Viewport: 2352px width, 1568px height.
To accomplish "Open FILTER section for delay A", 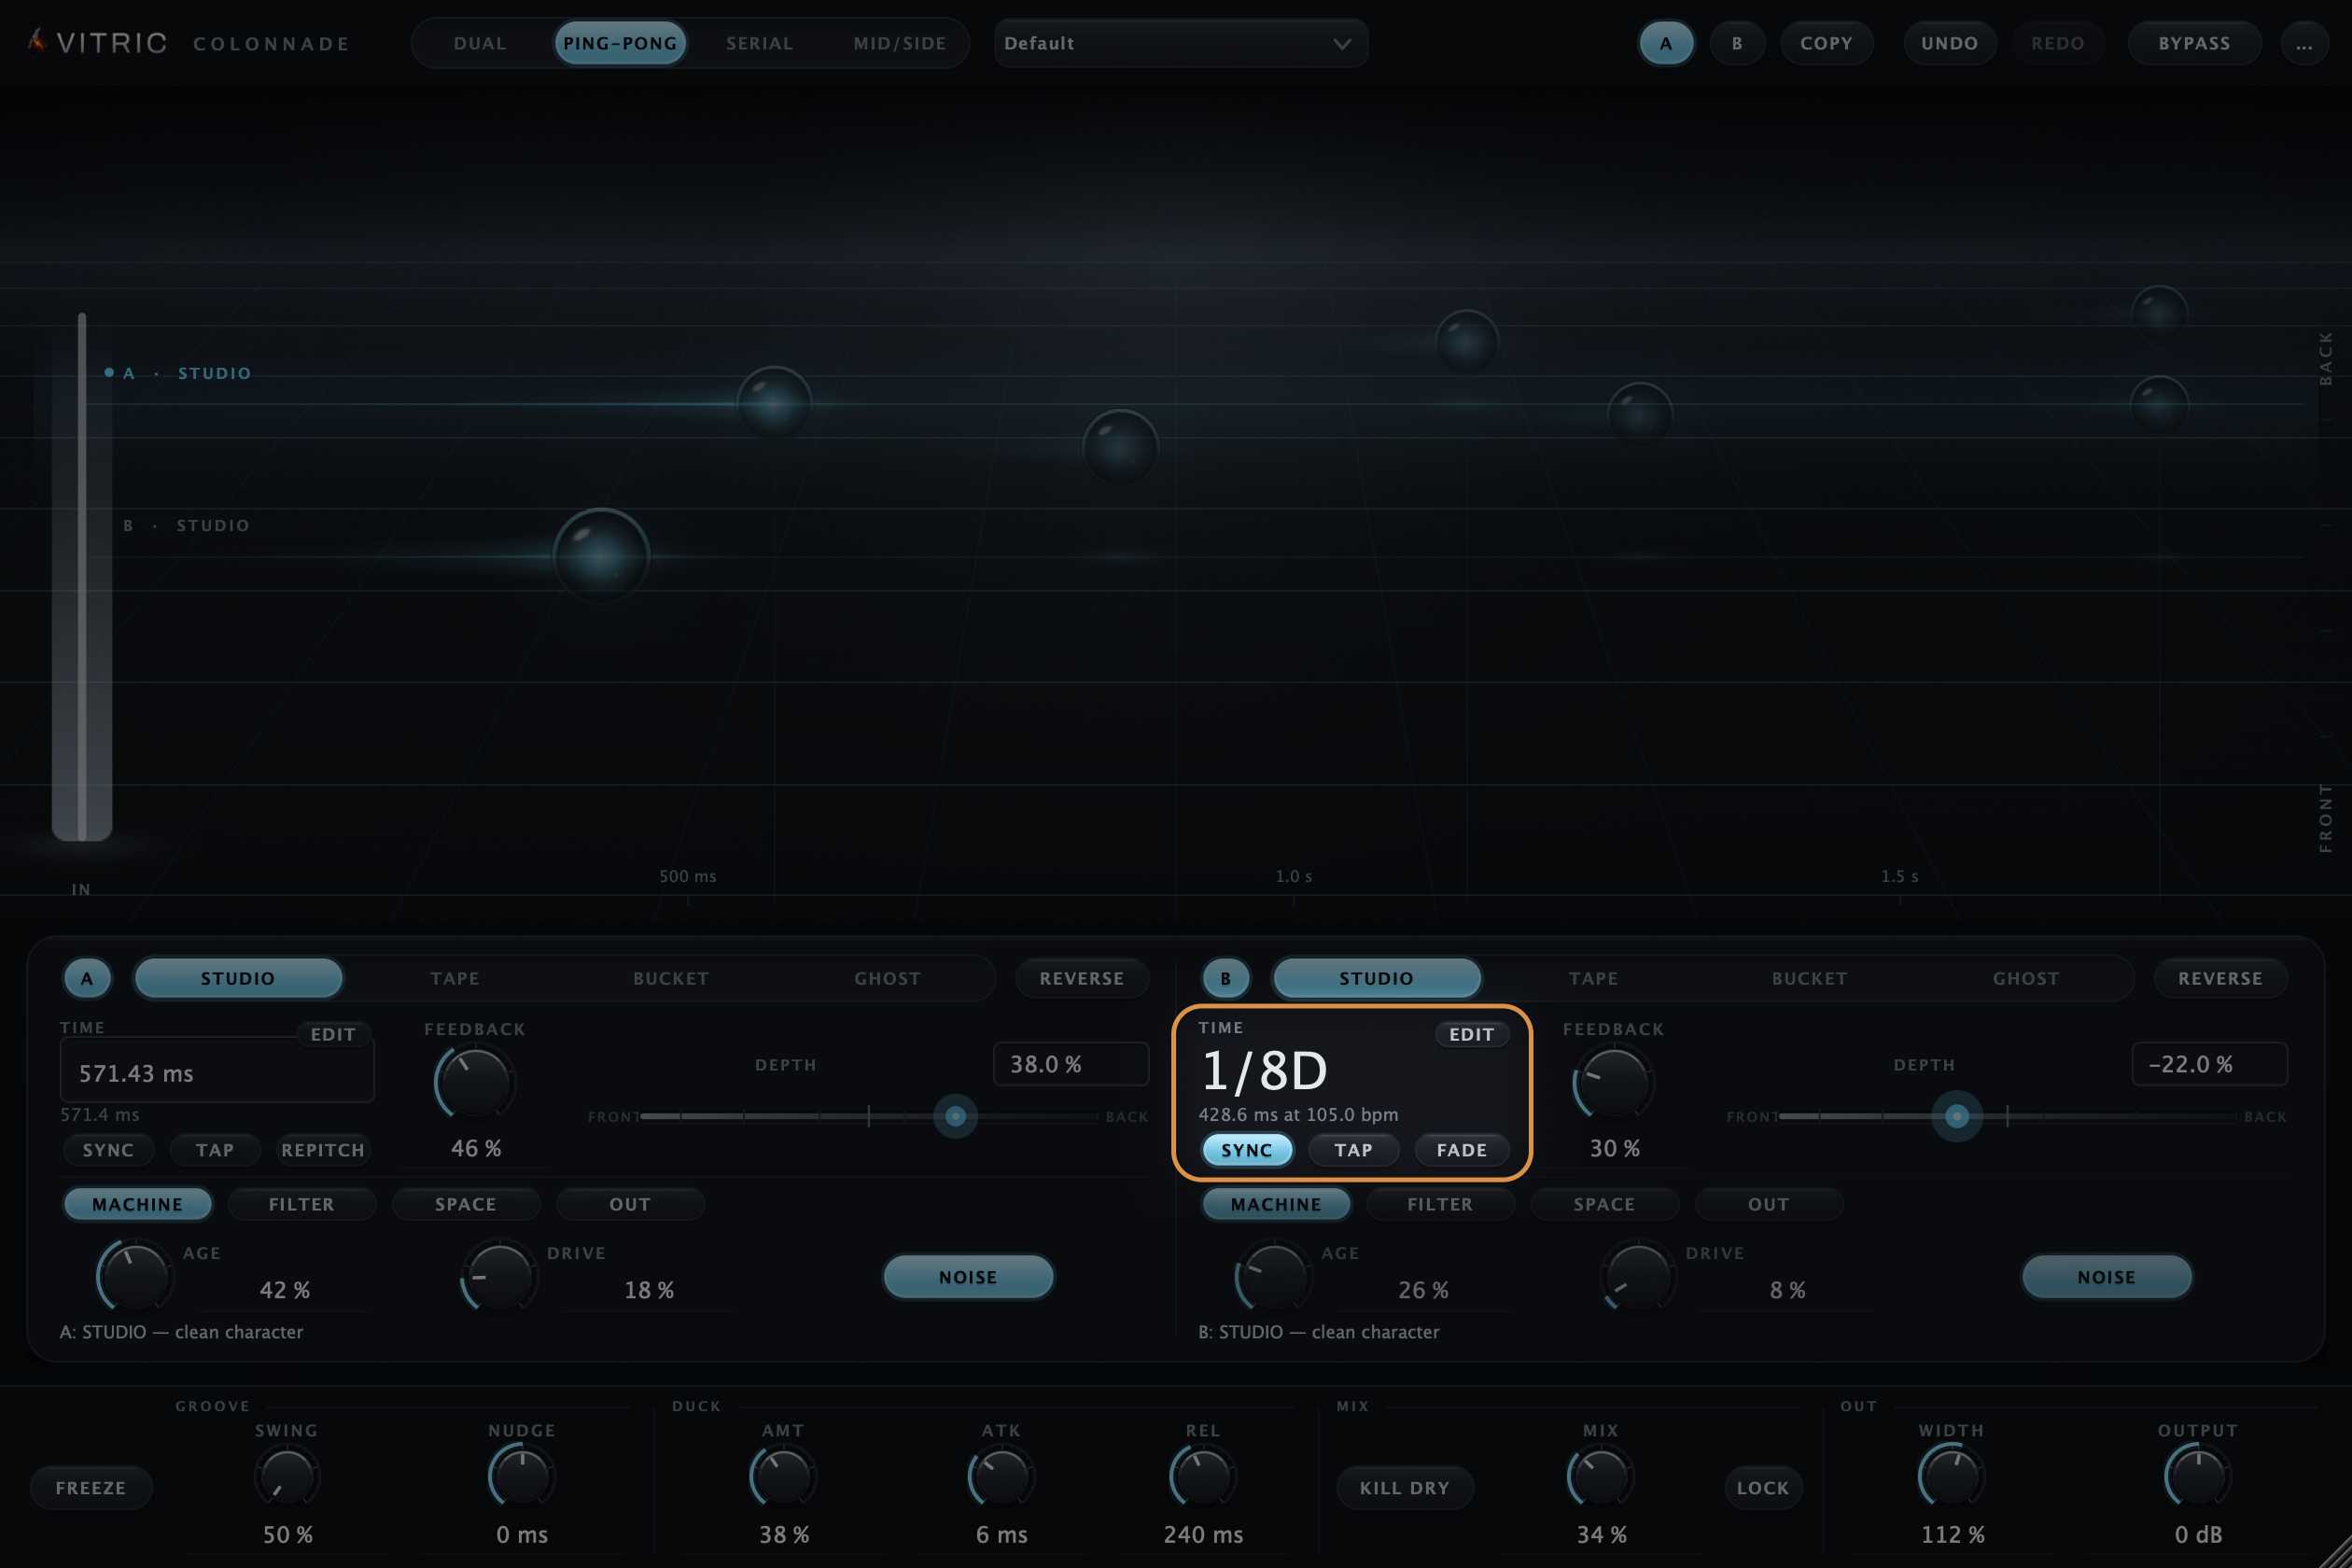I will click(x=301, y=1204).
